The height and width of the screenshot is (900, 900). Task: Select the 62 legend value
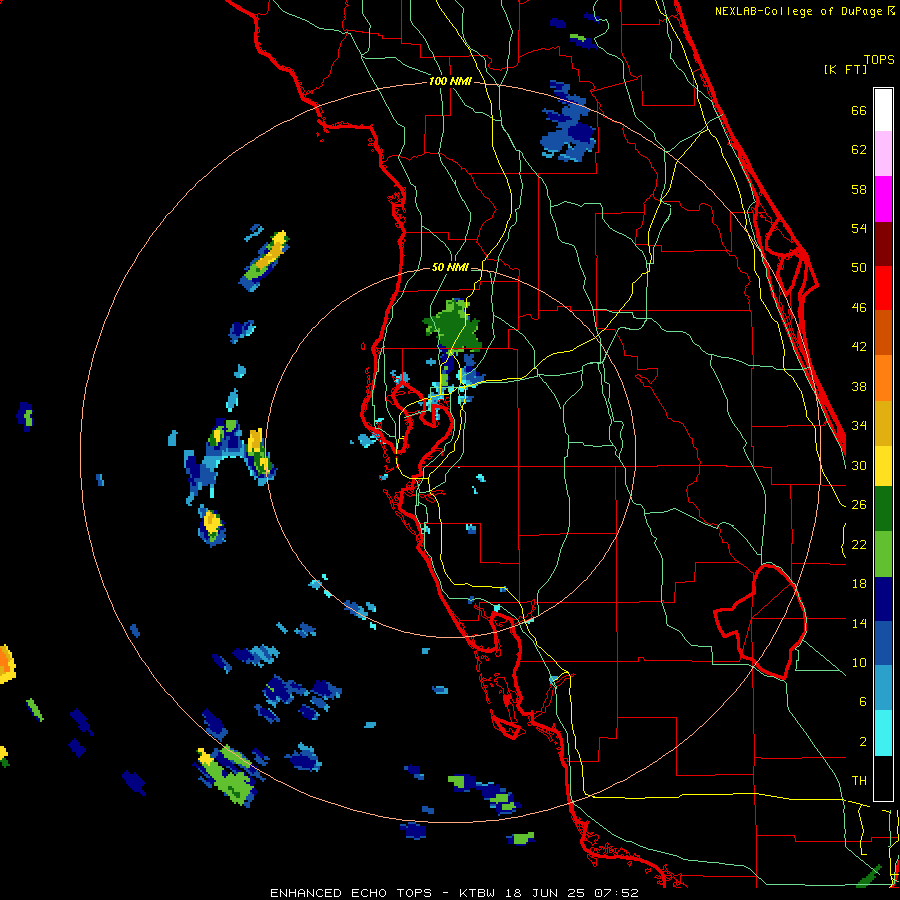[859, 150]
